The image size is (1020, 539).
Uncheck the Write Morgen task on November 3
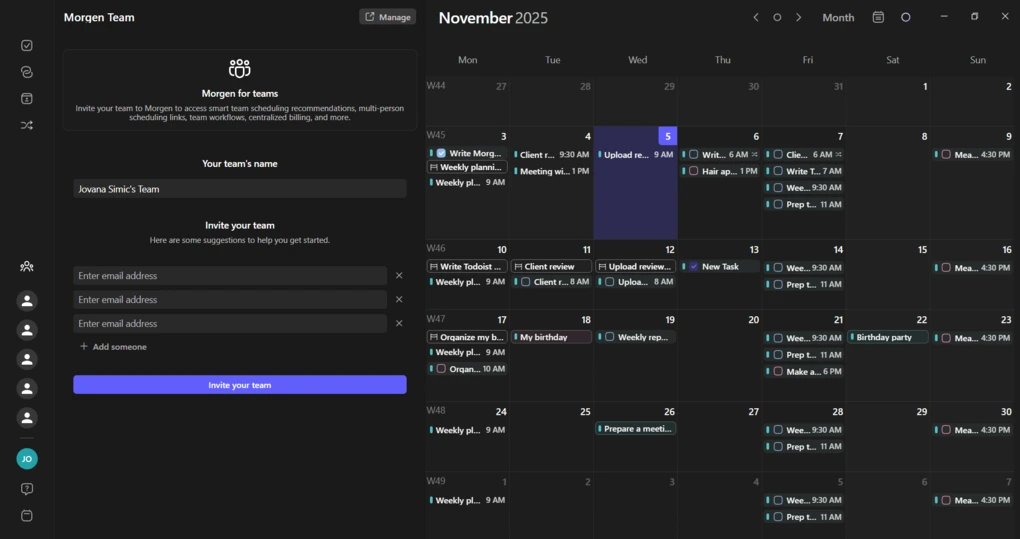pos(441,154)
